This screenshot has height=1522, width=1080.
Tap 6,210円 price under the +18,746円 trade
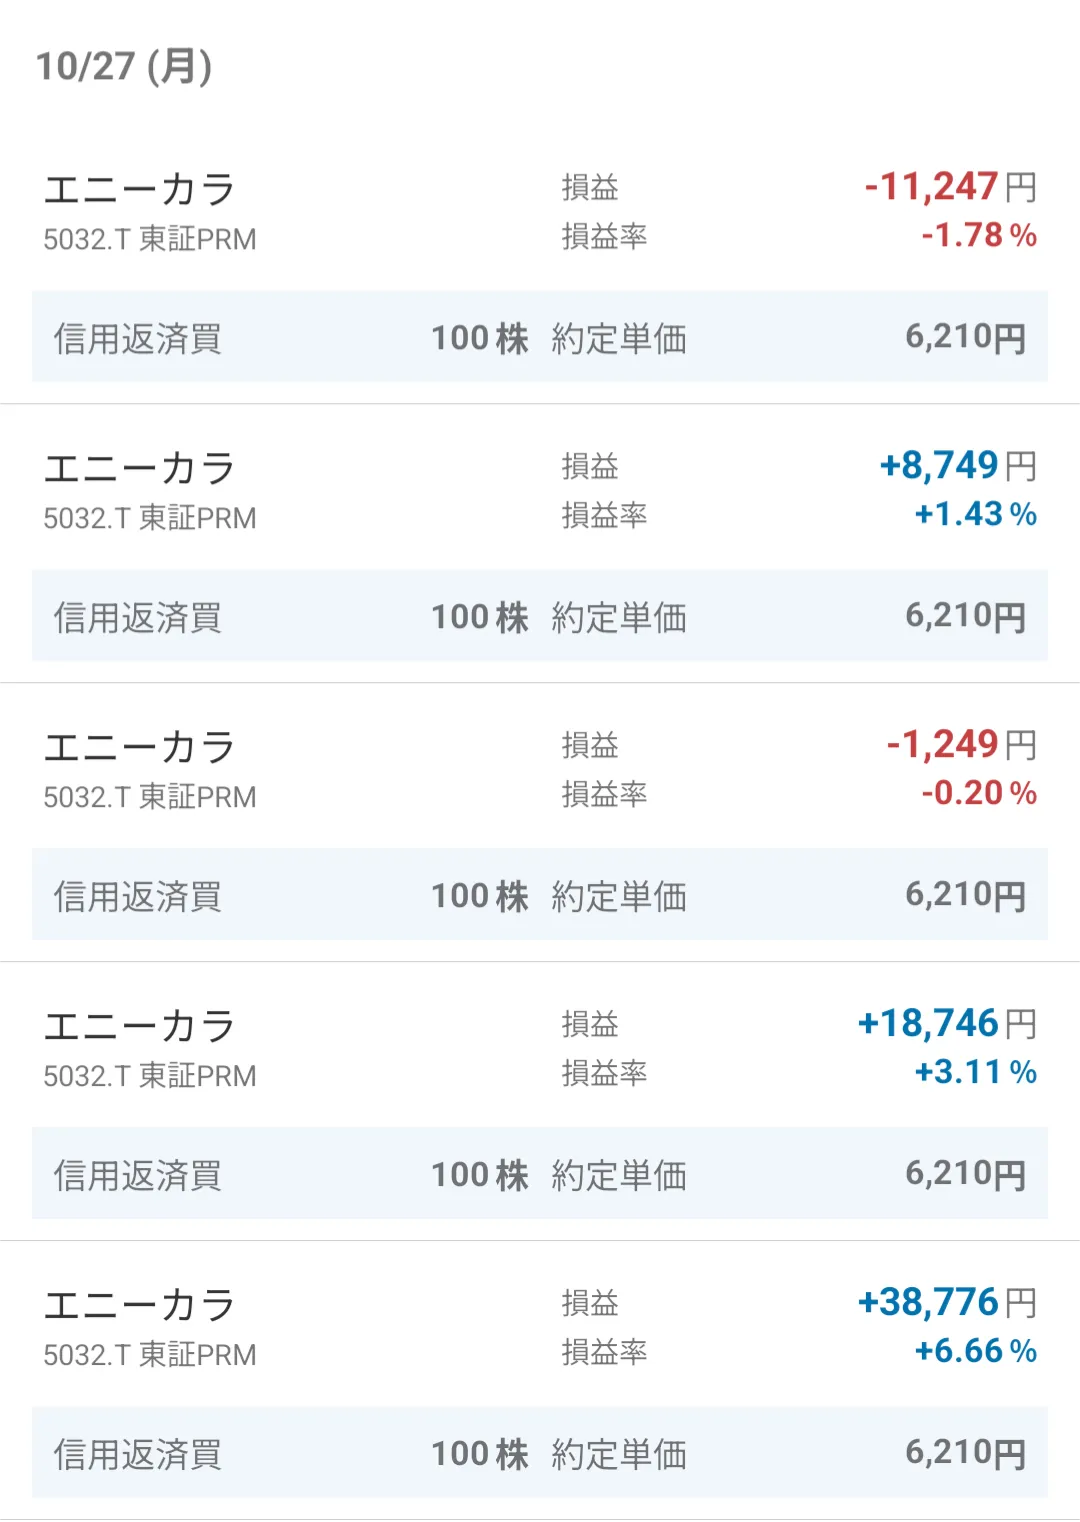click(x=965, y=1175)
